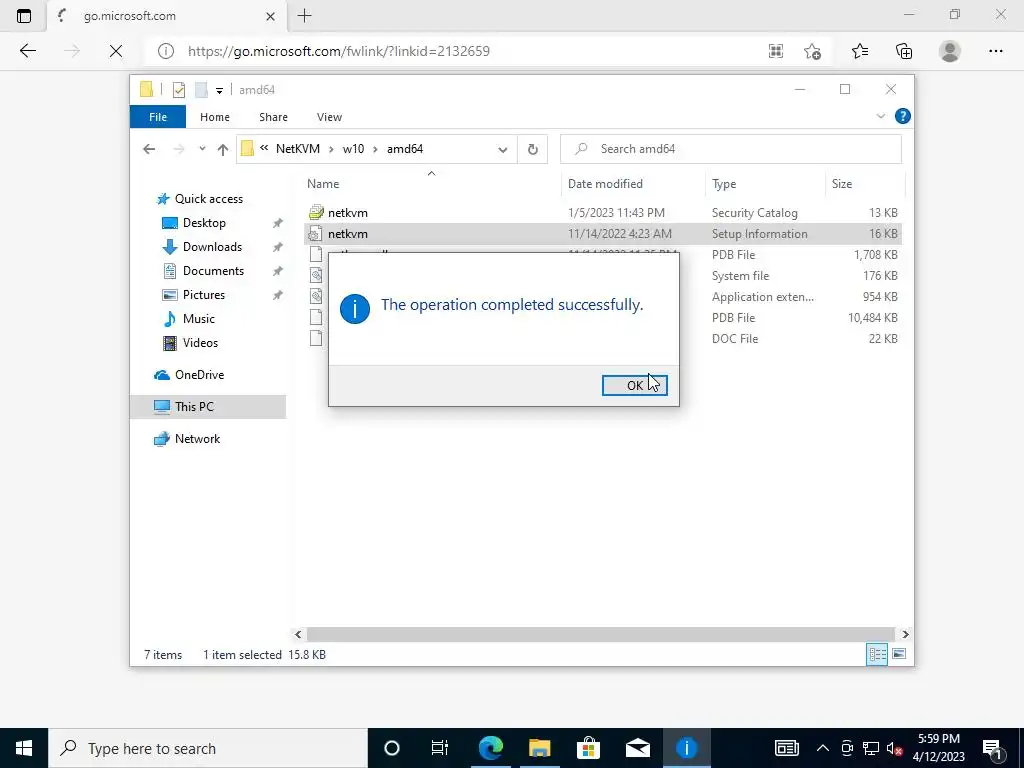1024x768 pixels.
Task: Open Task View from the taskbar
Action: (440, 748)
